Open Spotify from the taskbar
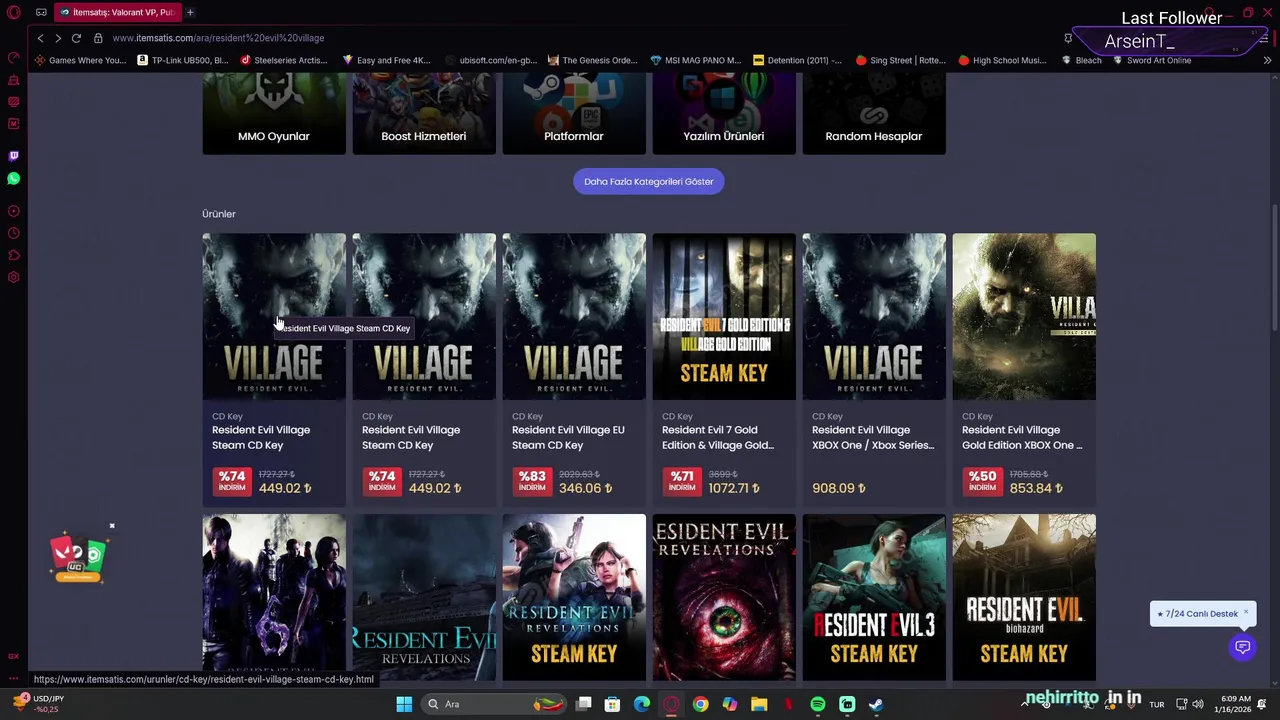Screen dimensions: 1280x720 (818, 704)
